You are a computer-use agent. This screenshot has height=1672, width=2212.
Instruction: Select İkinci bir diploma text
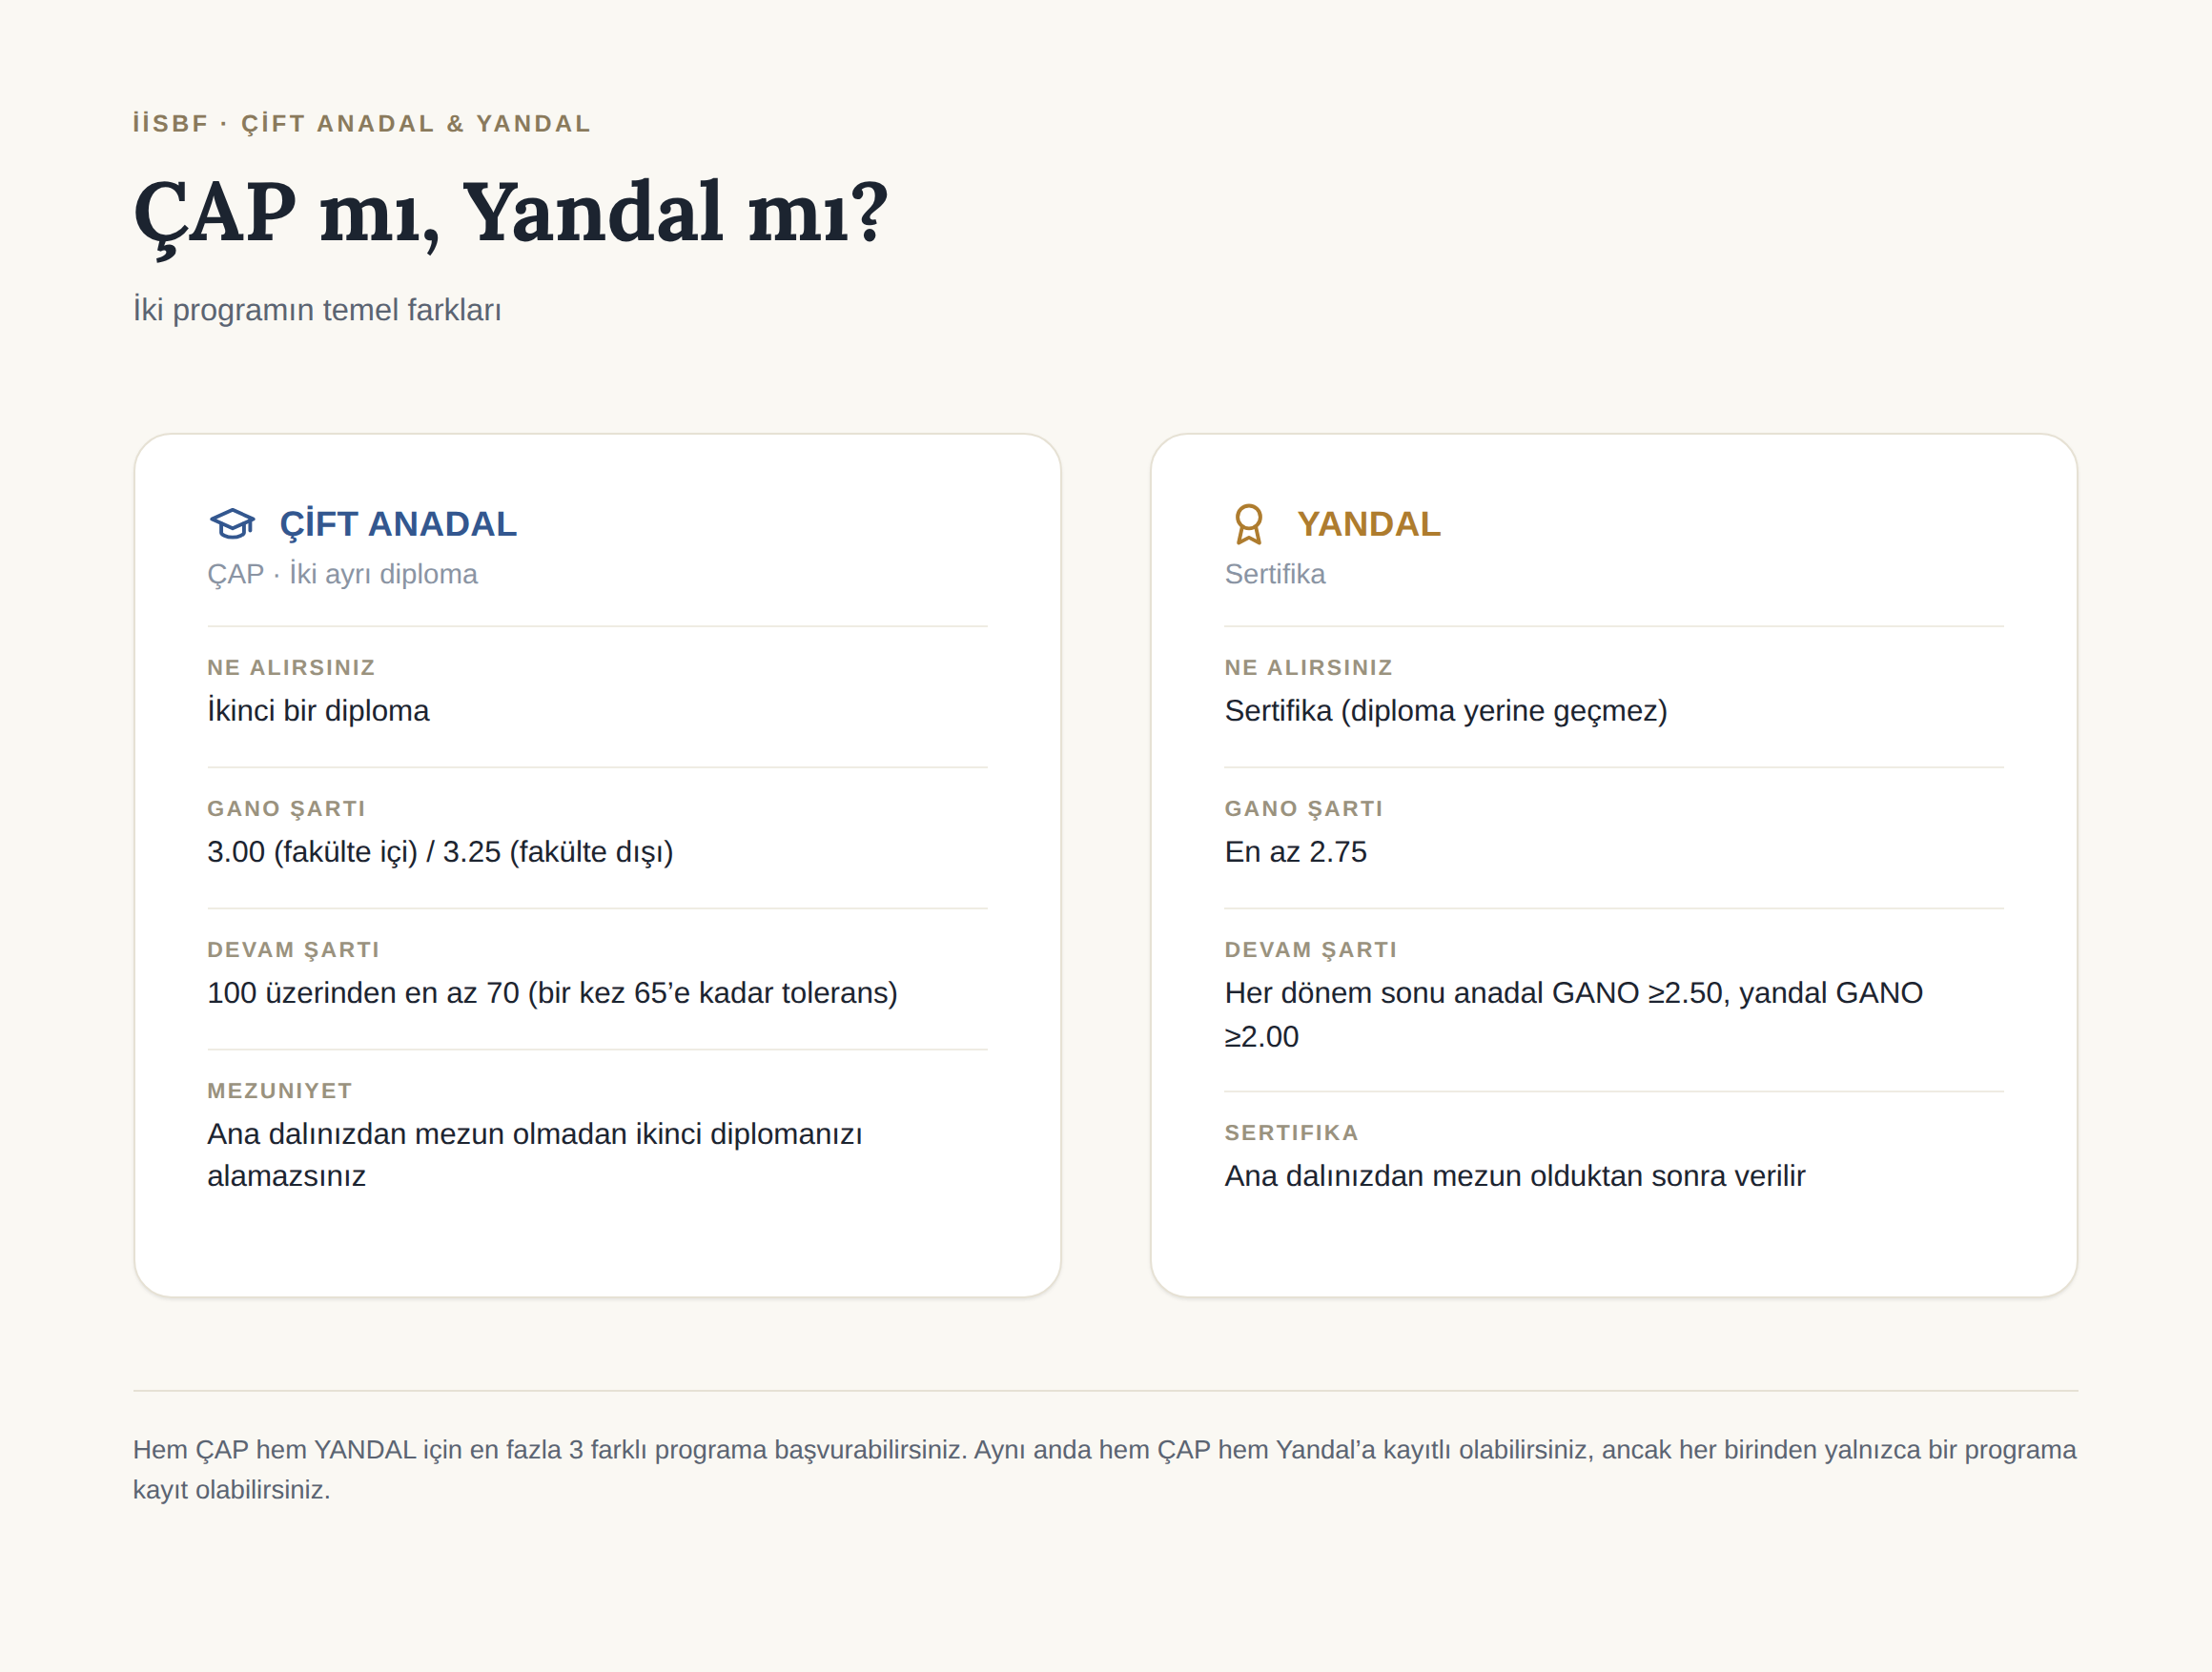pos(318,711)
